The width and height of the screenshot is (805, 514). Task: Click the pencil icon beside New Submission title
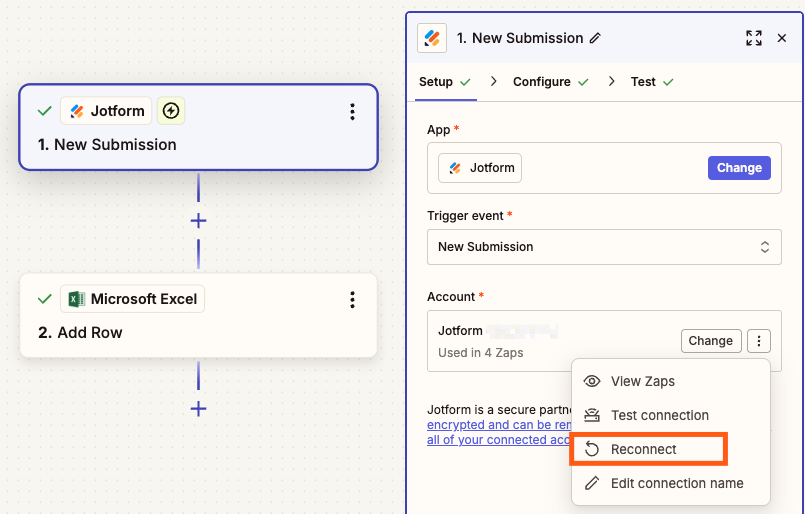(x=595, y=38)
